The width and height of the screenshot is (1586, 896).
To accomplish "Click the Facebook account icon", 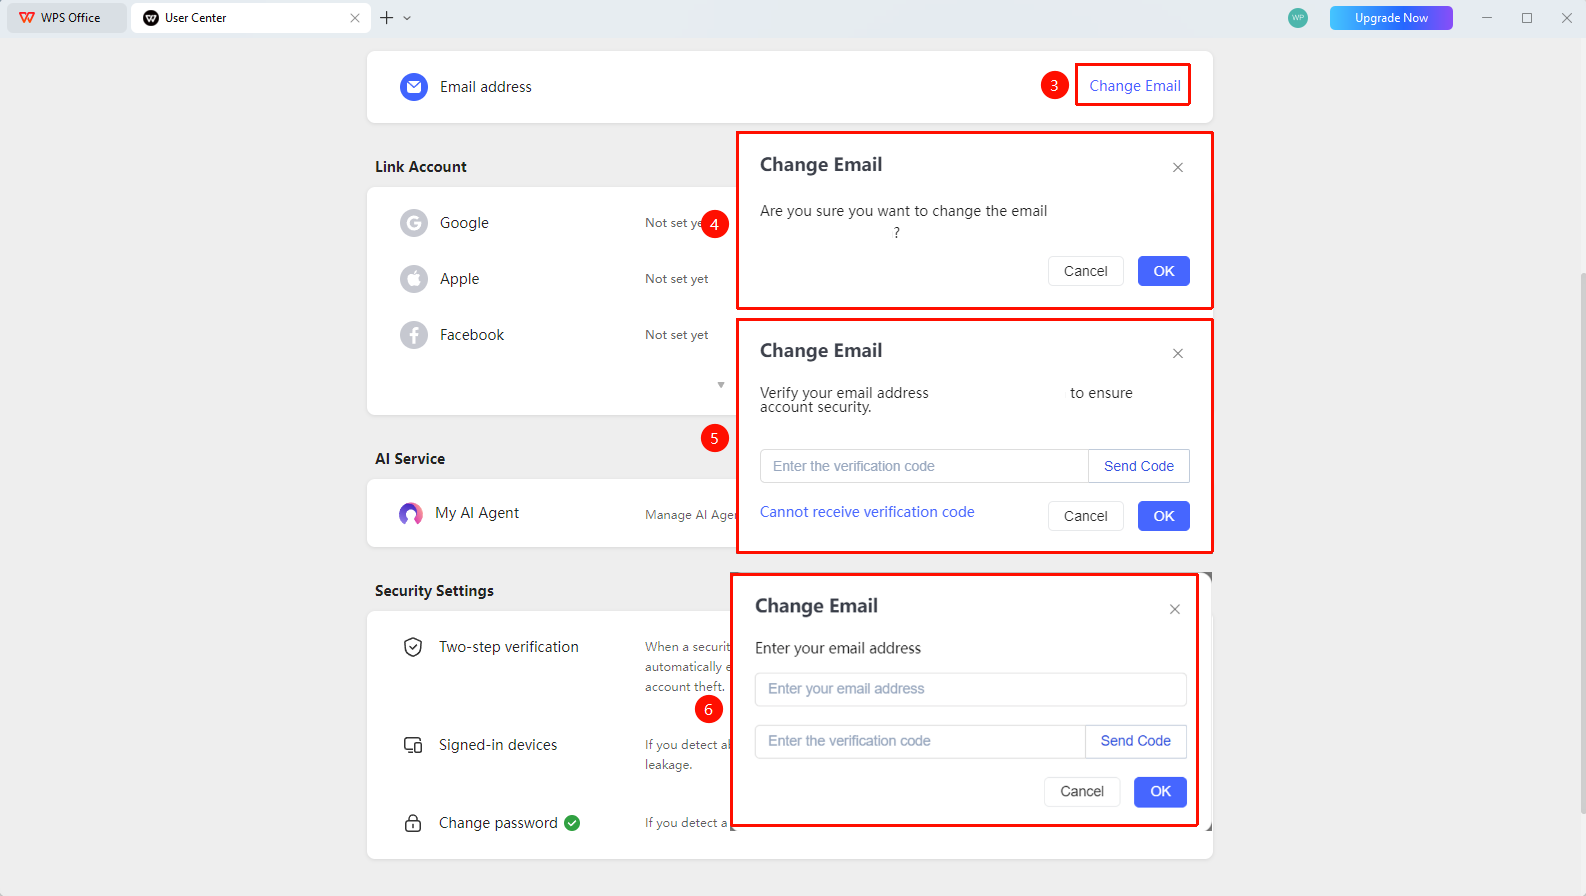I will 414,335.
